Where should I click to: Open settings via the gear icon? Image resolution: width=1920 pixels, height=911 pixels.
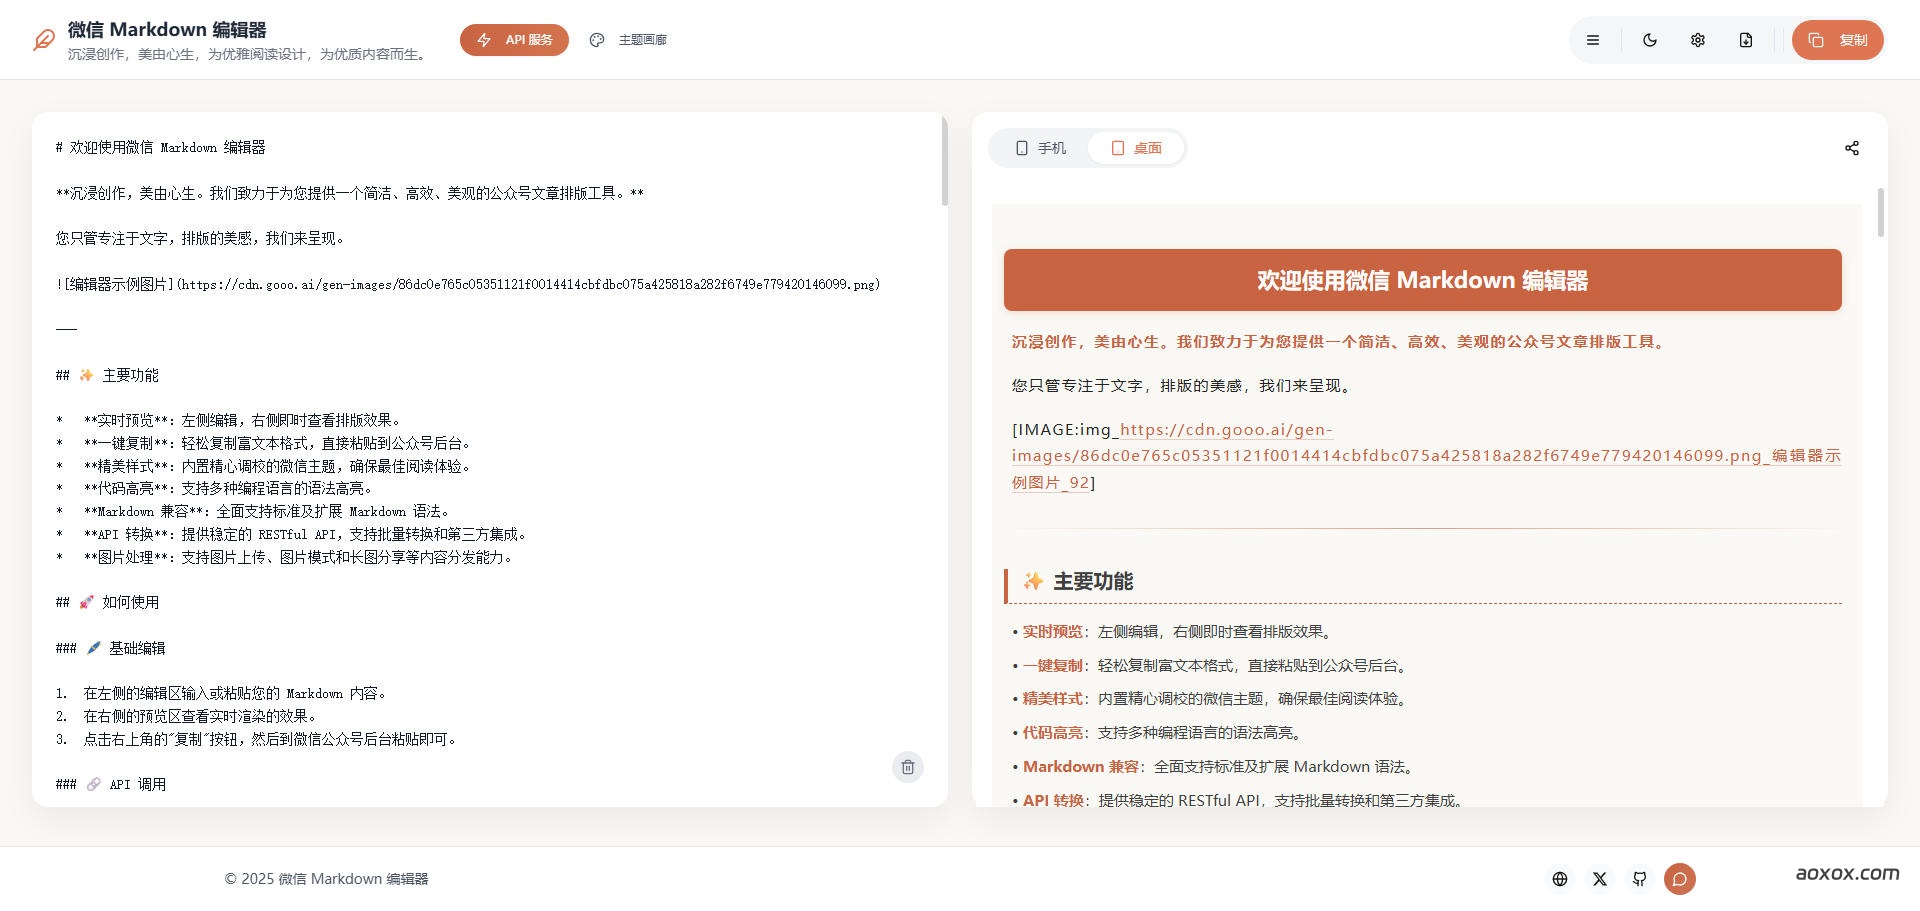pyautogui.click(x=1697, y=40)
